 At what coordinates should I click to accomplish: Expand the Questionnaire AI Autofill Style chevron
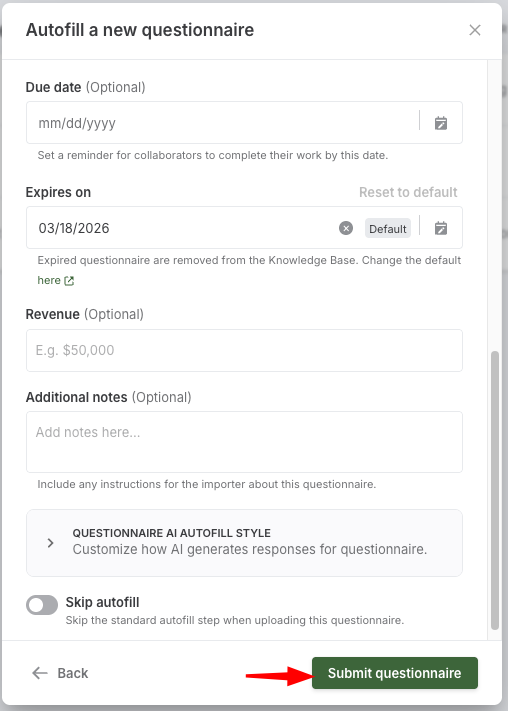(50, 543)
